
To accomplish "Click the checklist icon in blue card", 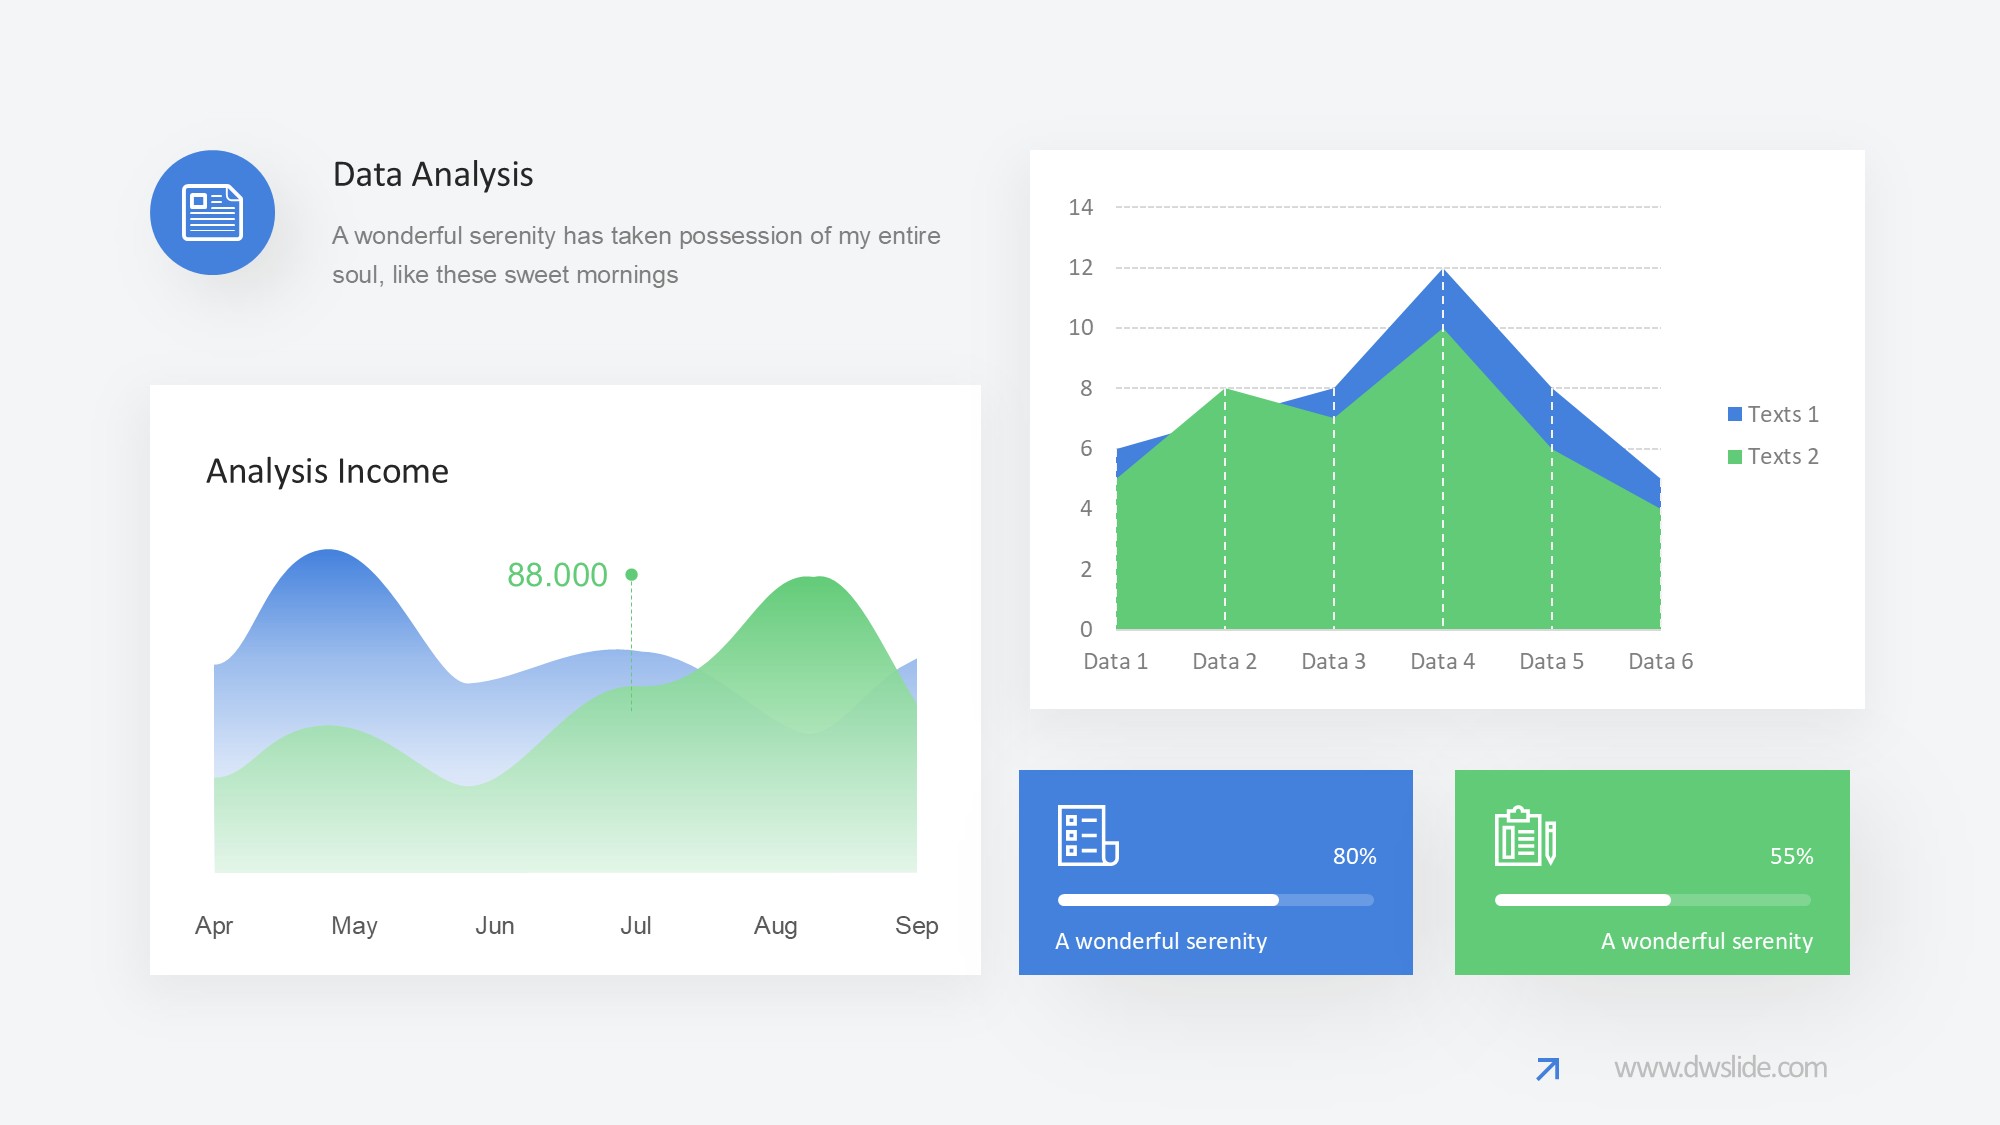I will tap(1088, 835).
